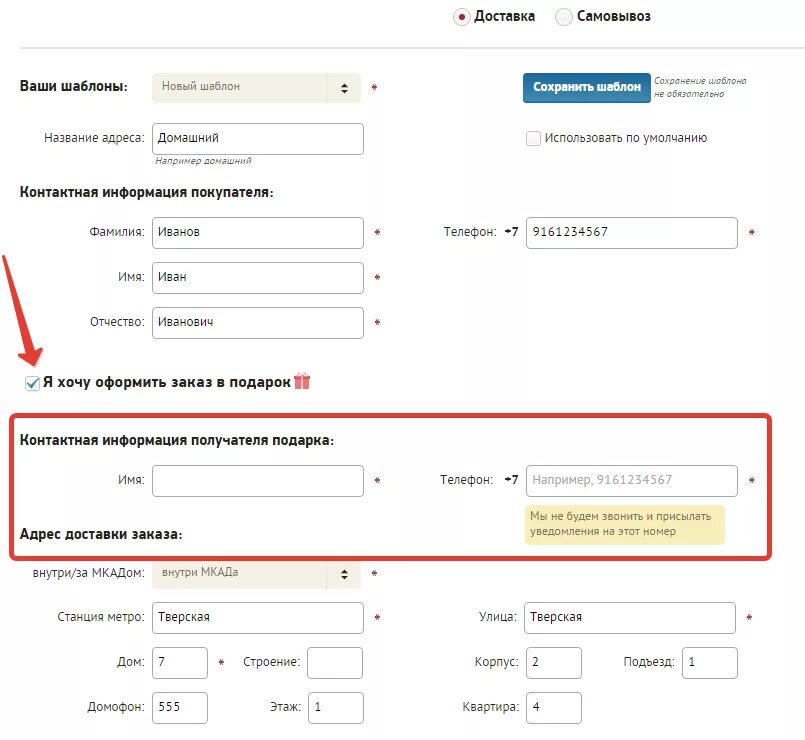Click the Строение input field
The image size is (805, 740).
[x=335, y=663]
